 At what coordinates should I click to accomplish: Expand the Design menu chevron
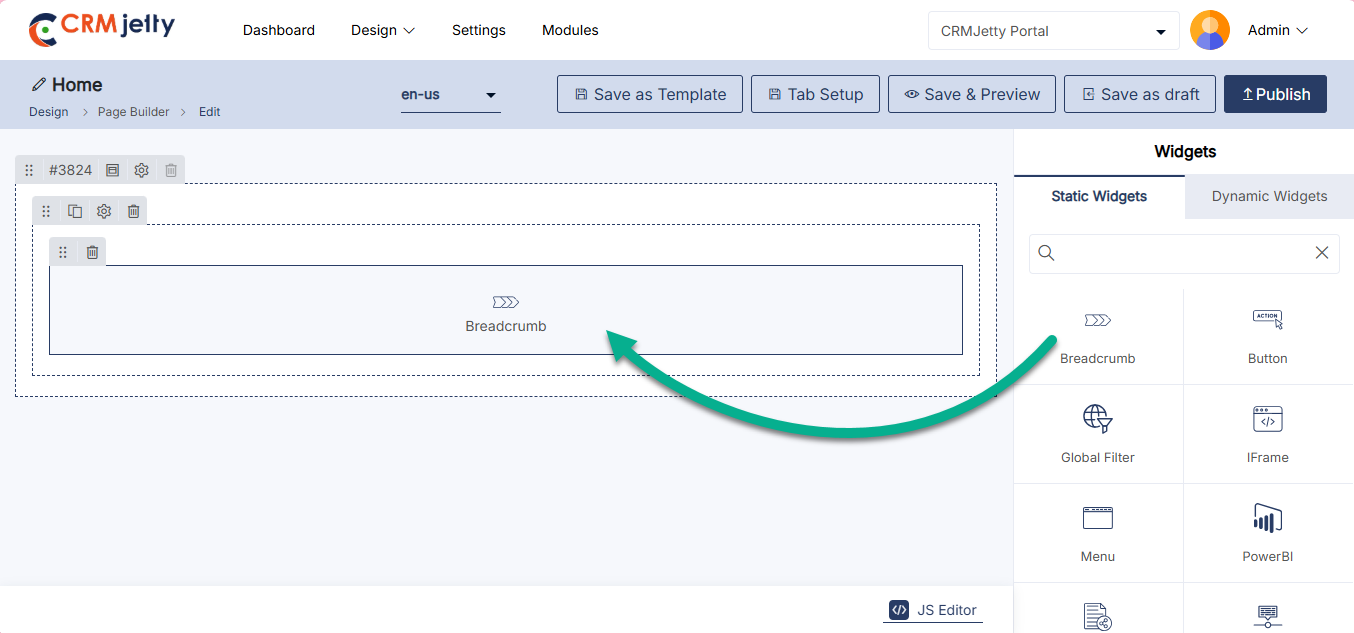[x=409, y=31]
